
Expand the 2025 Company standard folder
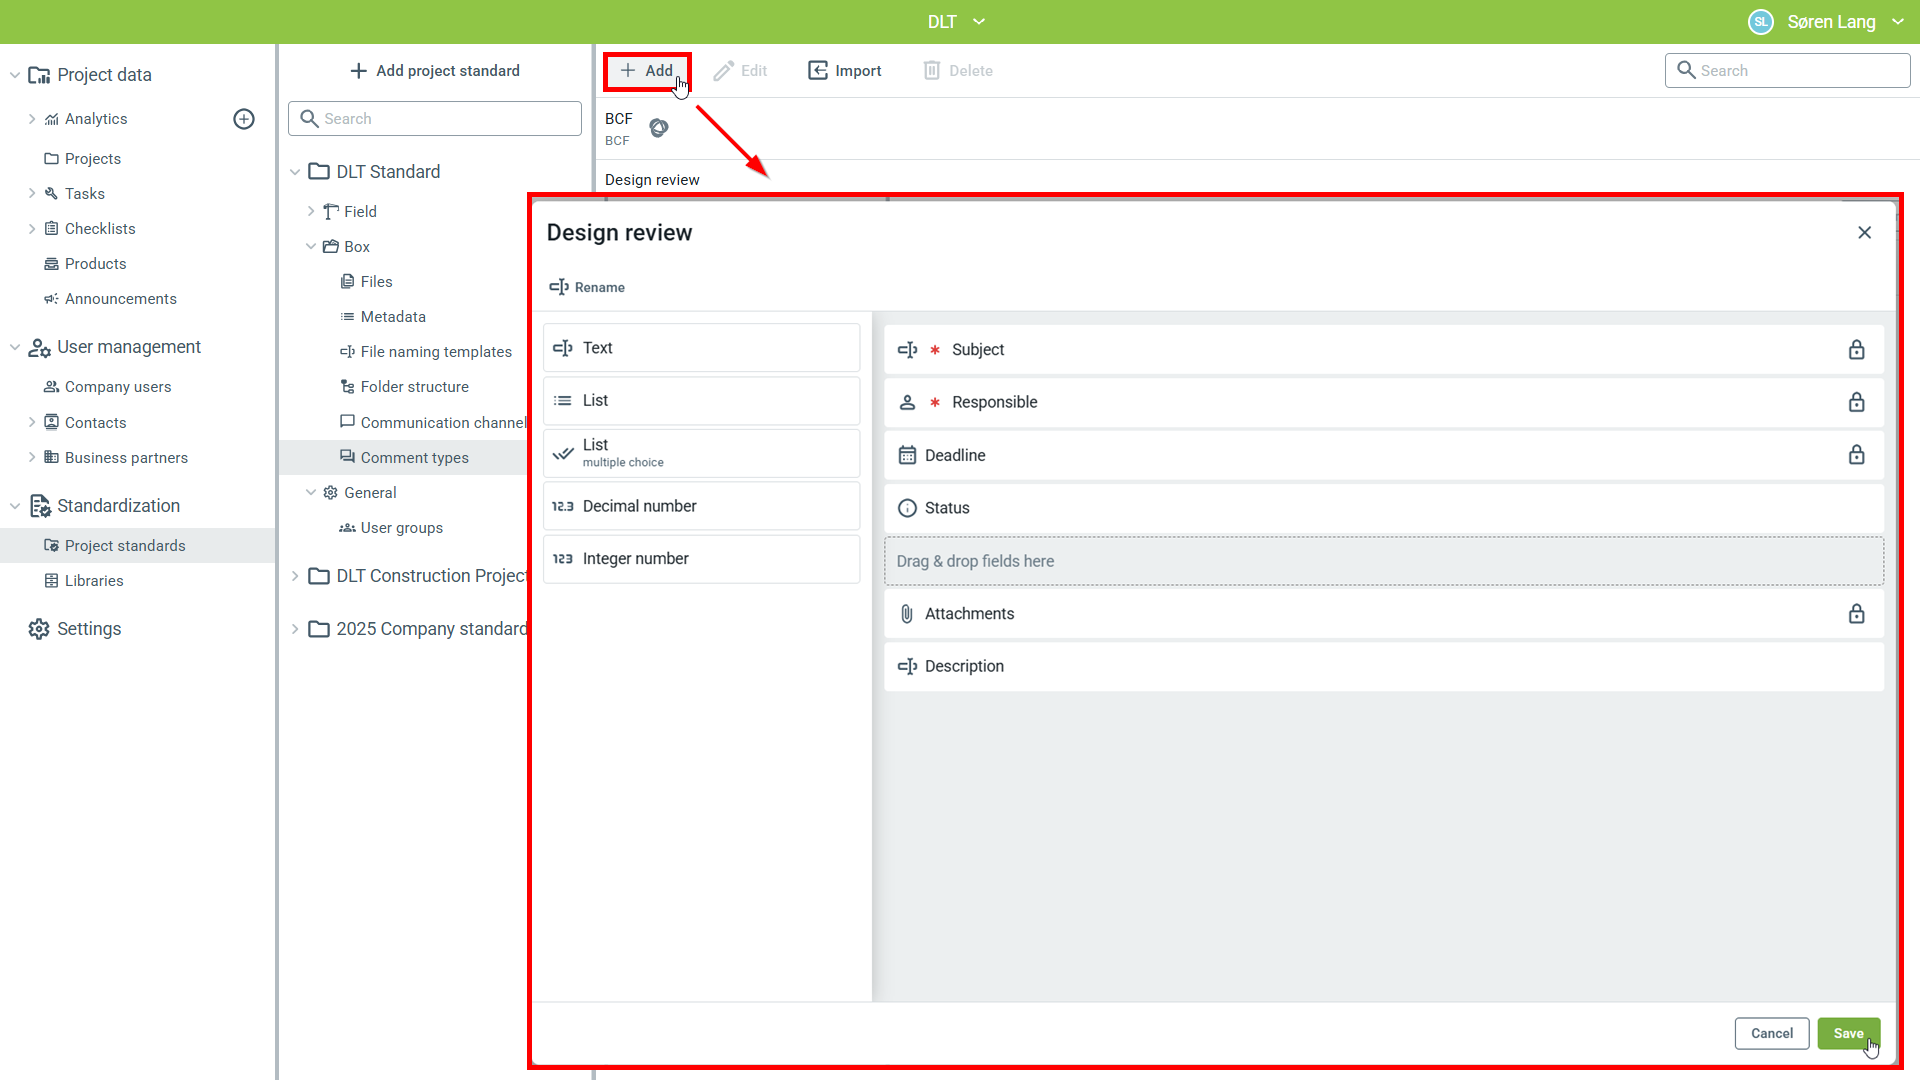[295, 629]
